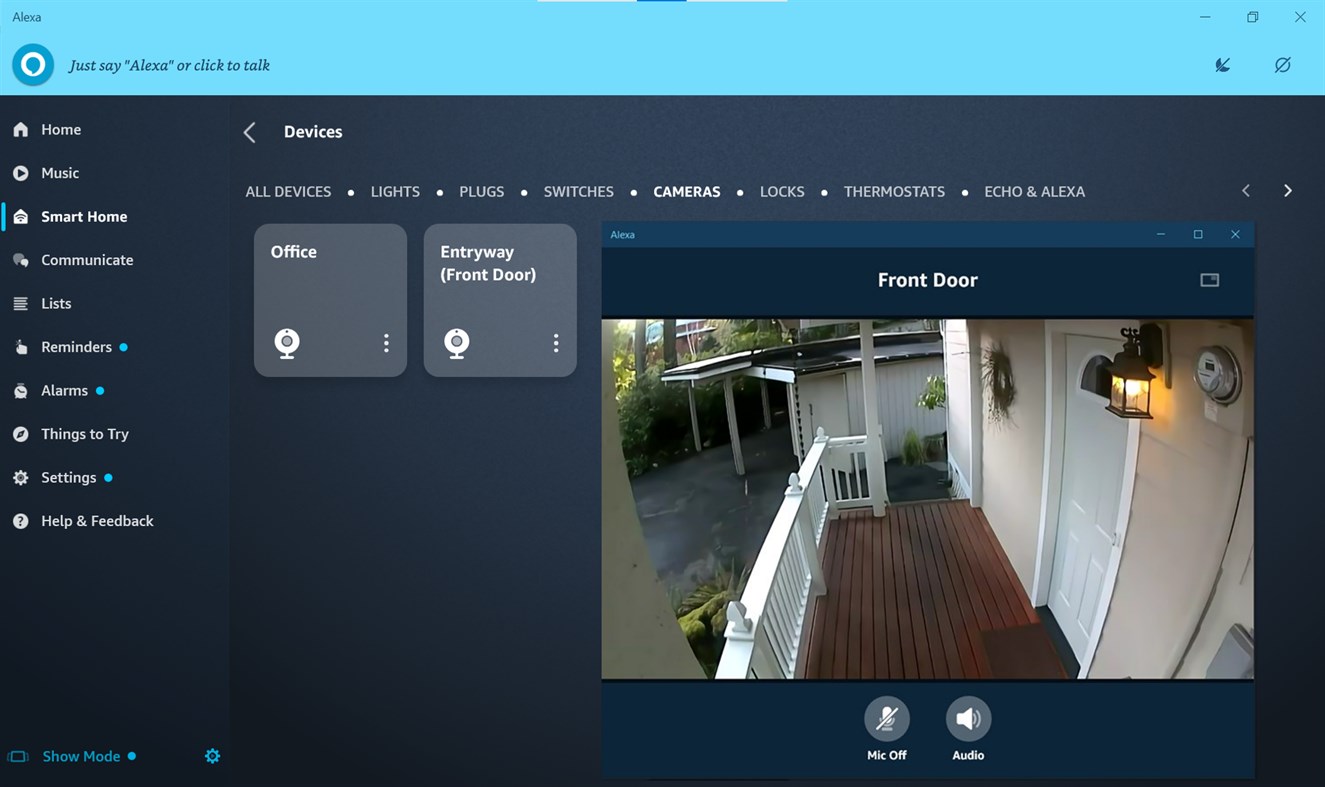
Task: Go back from Devices page
Action: click(250, 132)
